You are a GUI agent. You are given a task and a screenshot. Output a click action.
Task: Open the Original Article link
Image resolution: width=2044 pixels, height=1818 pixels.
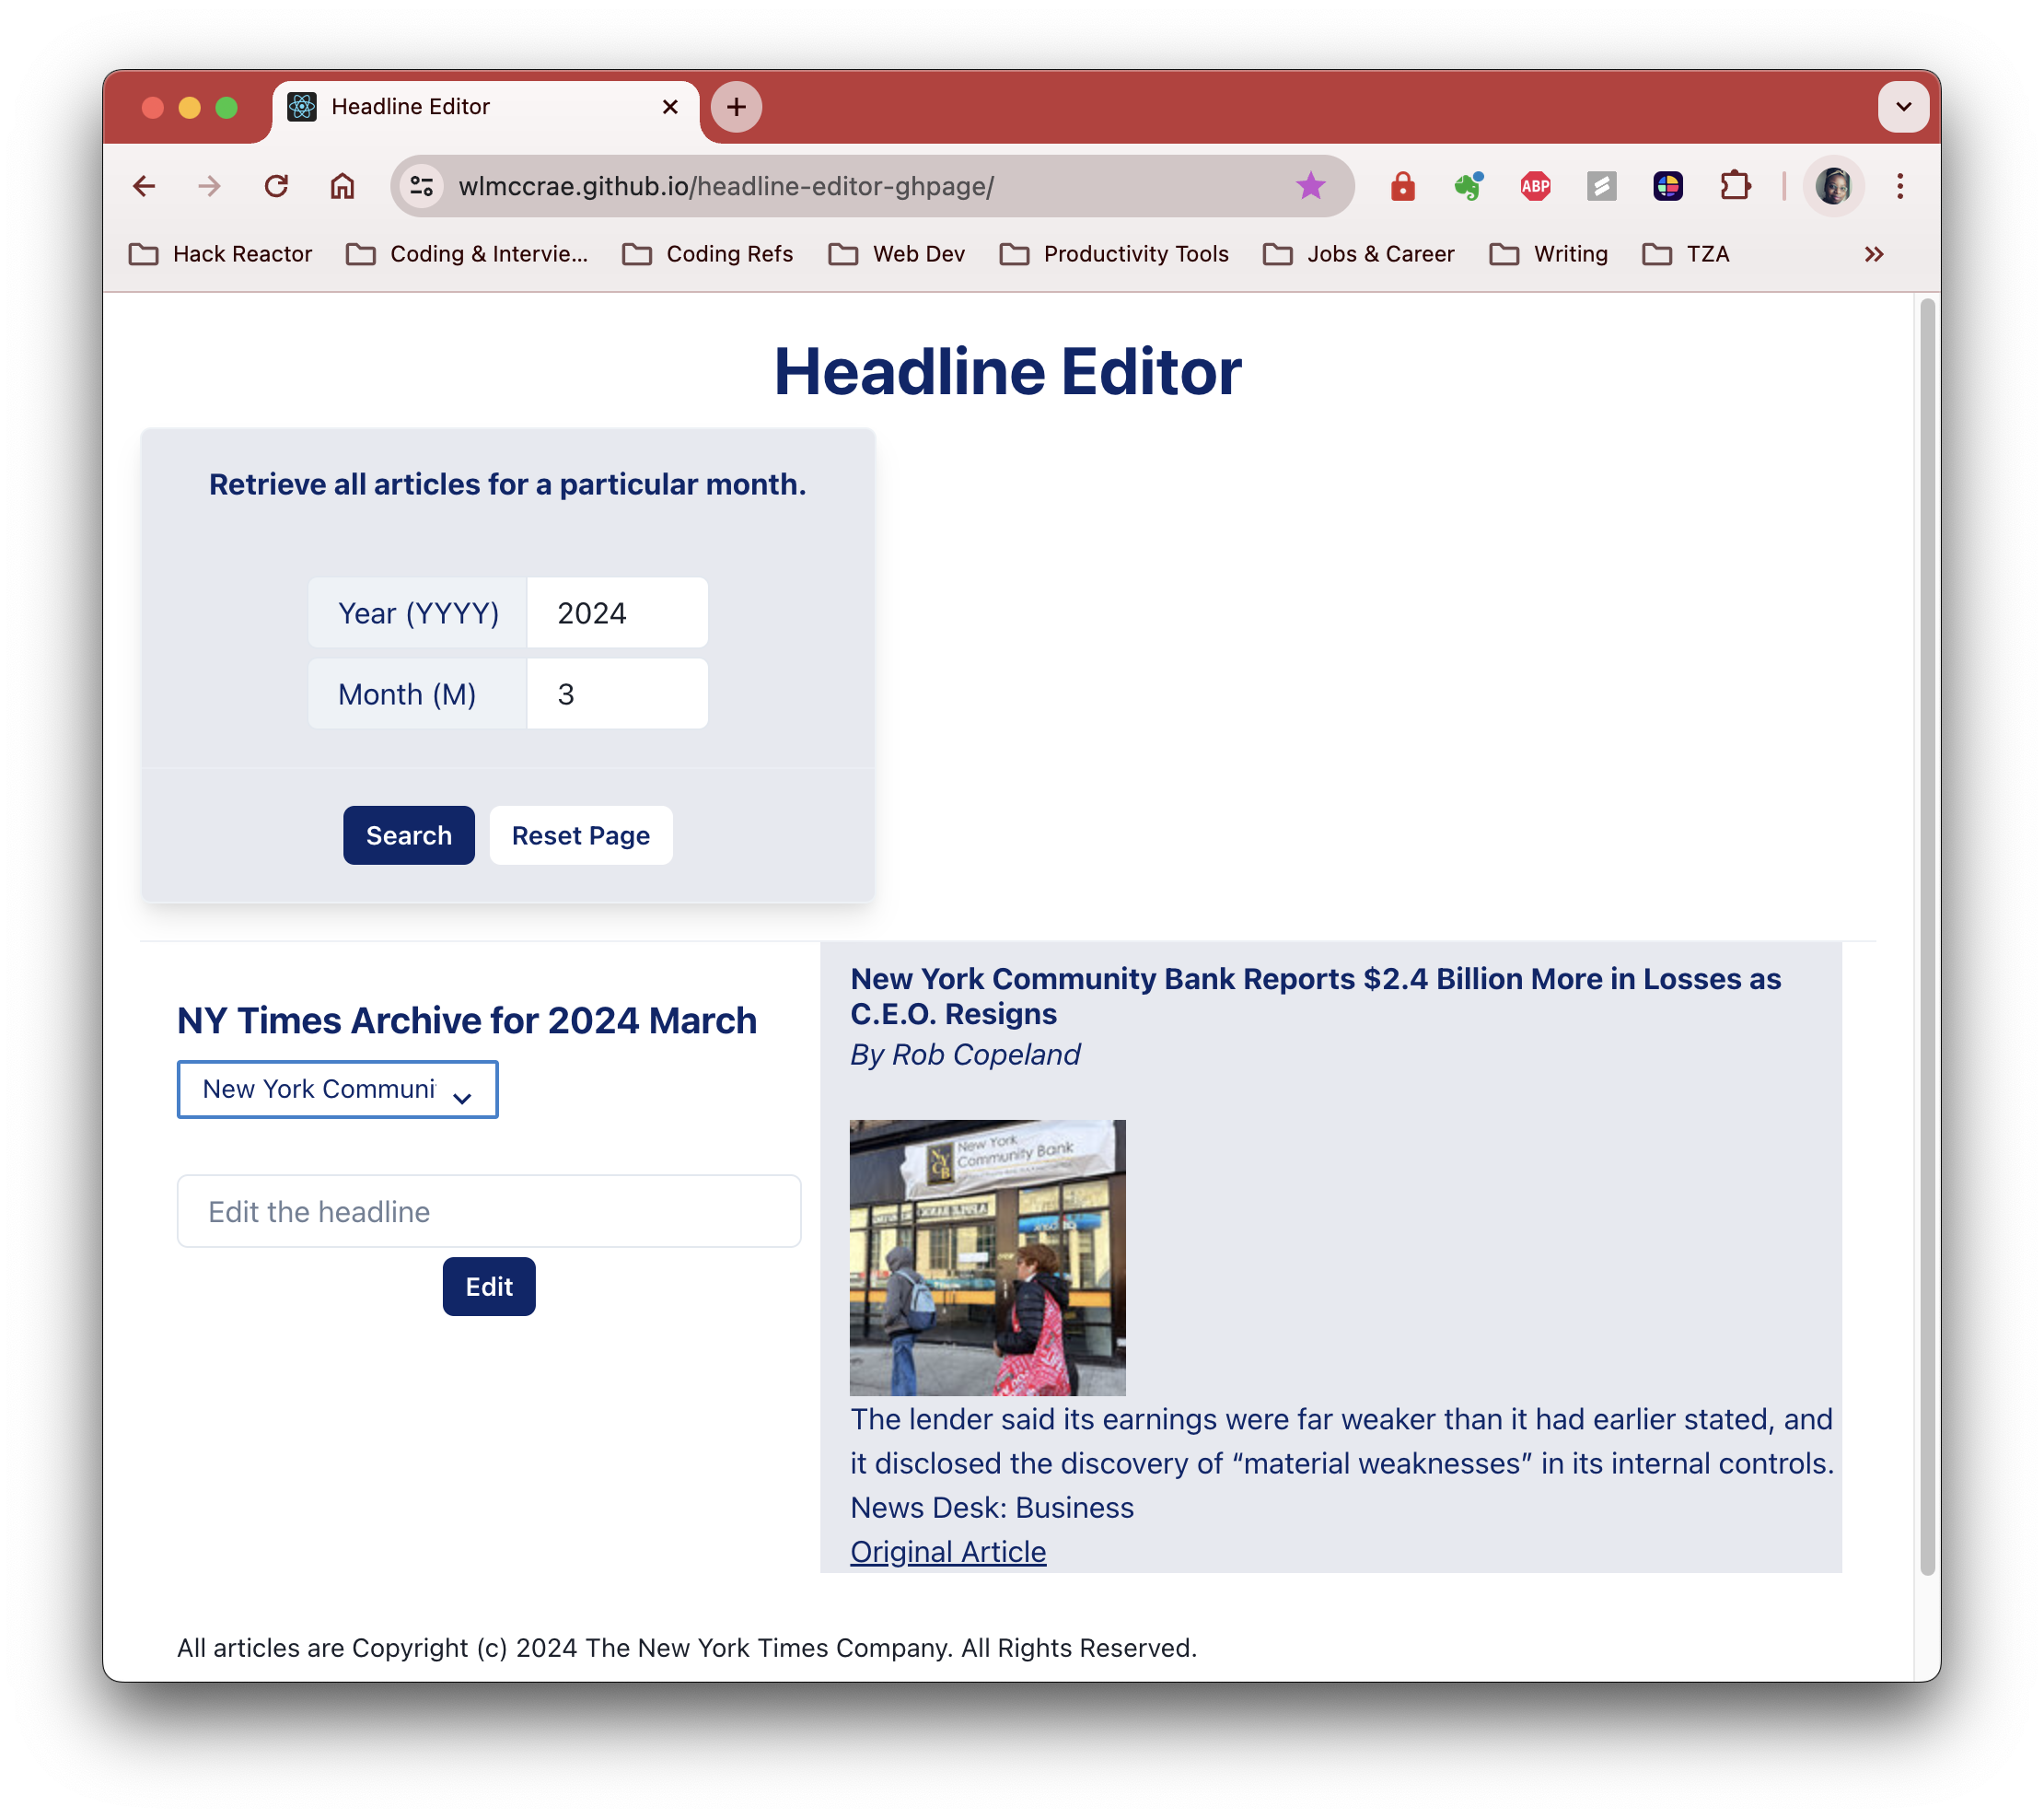pyautogui.click(x=948, y=1551)
